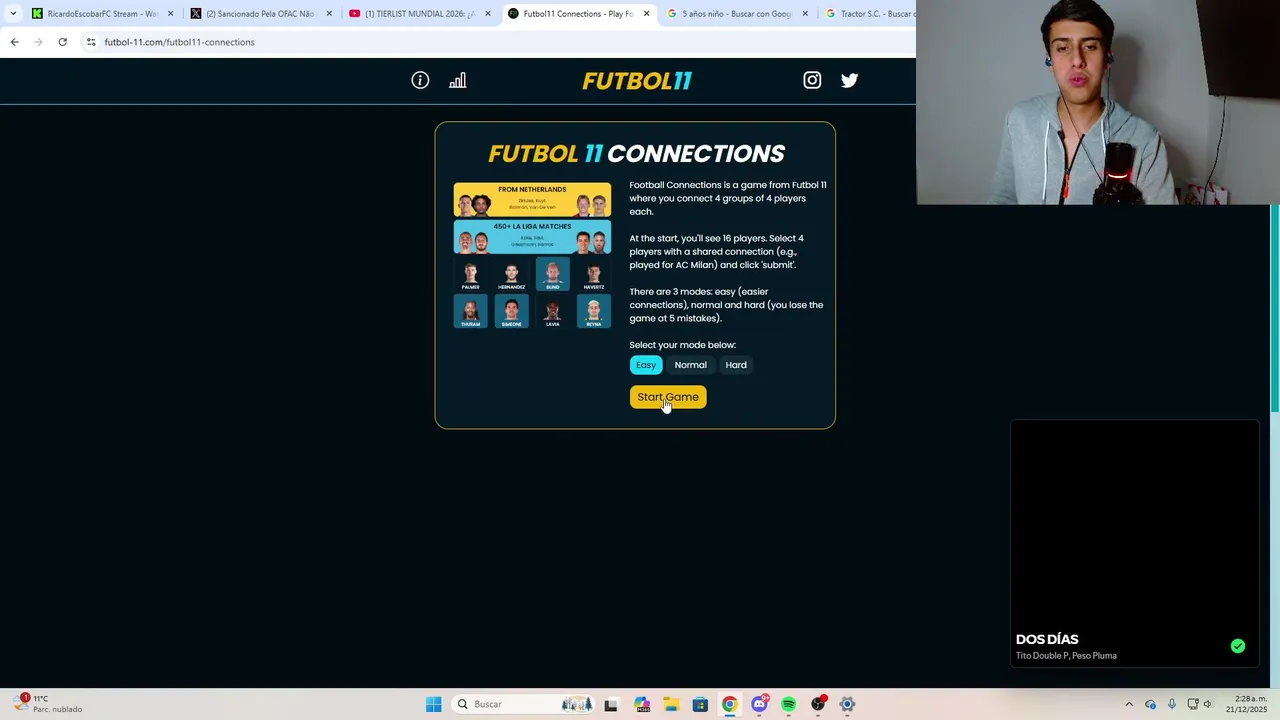Screen dimensions: 1280x720
Task: Click DOS DÍAS song title
Action: pyautogui.click(x=1047, y=639)
